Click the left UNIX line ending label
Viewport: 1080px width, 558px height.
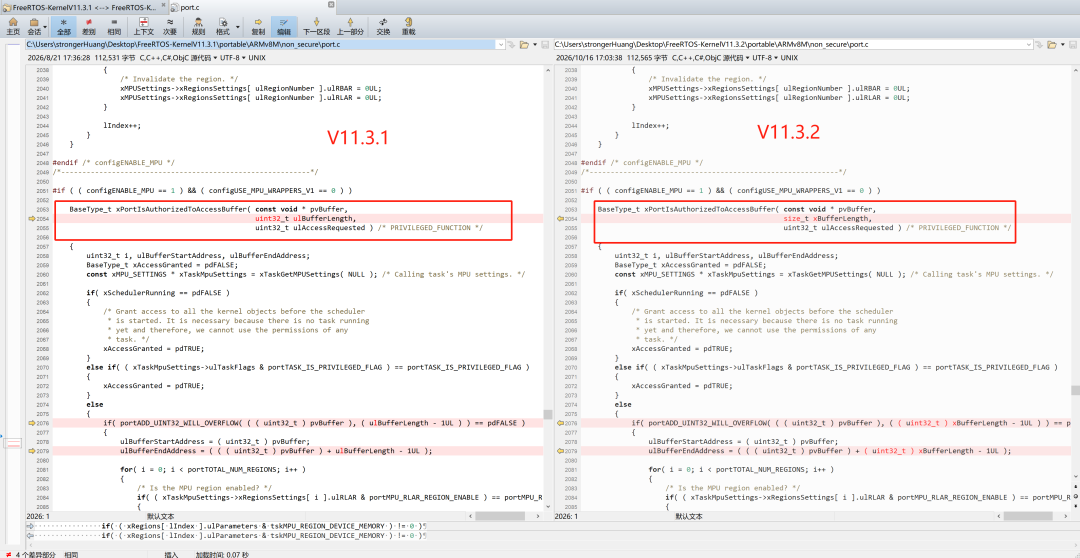pos(257,58)
